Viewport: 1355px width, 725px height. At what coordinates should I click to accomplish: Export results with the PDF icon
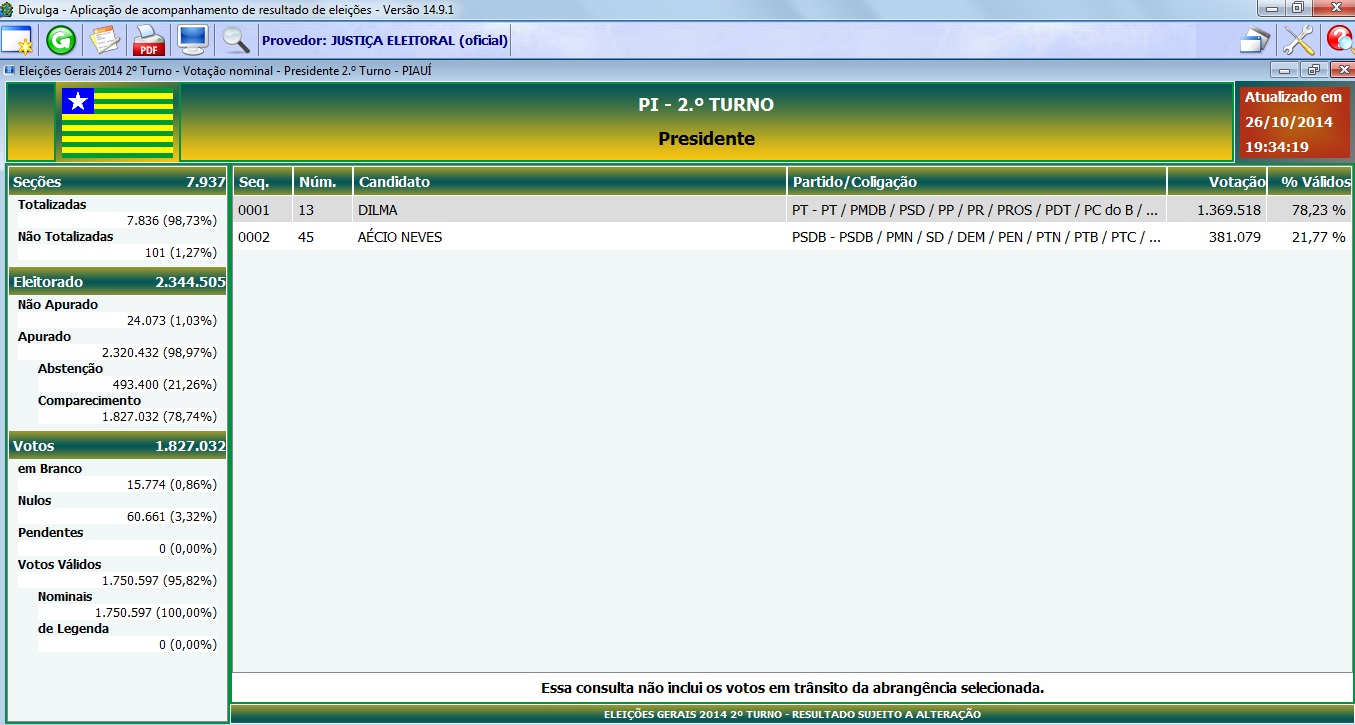click(149, 41)
